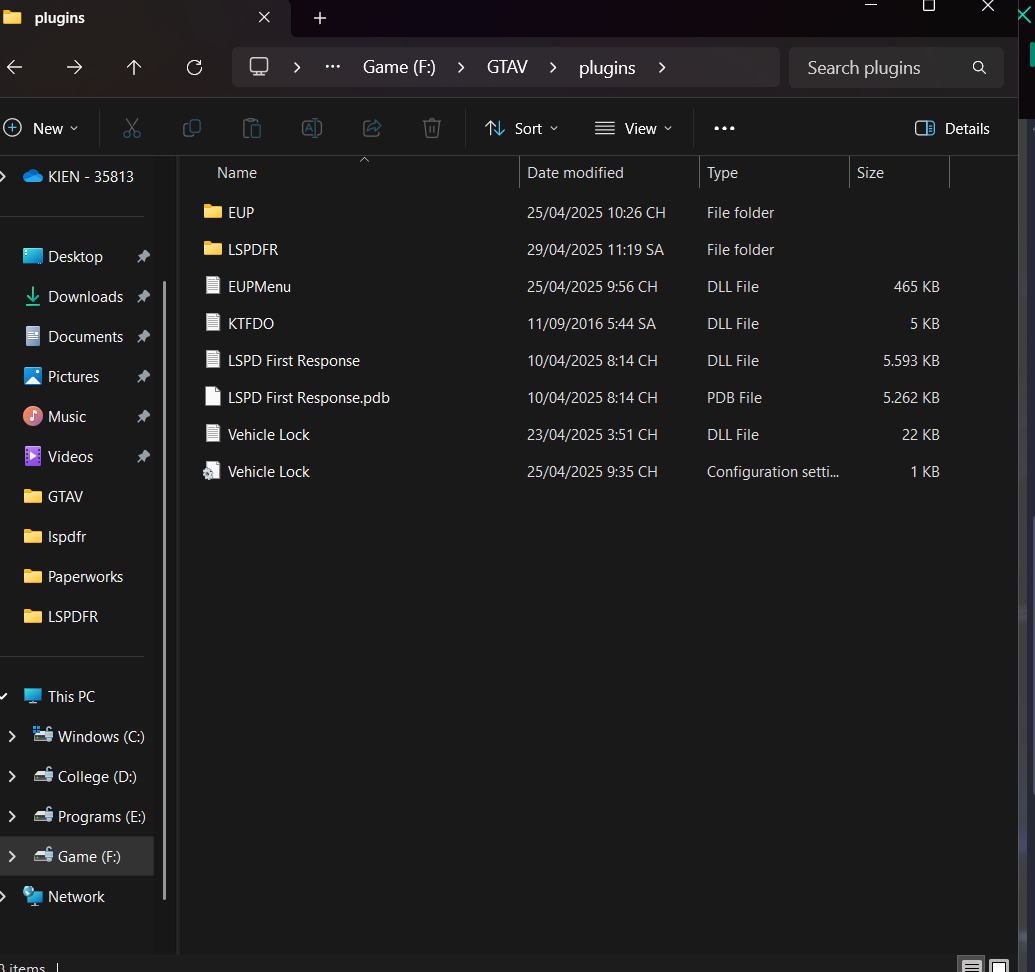Click the Share icon in toolbar
Viewport: 1035px width, 972px height.
point(372,128)
